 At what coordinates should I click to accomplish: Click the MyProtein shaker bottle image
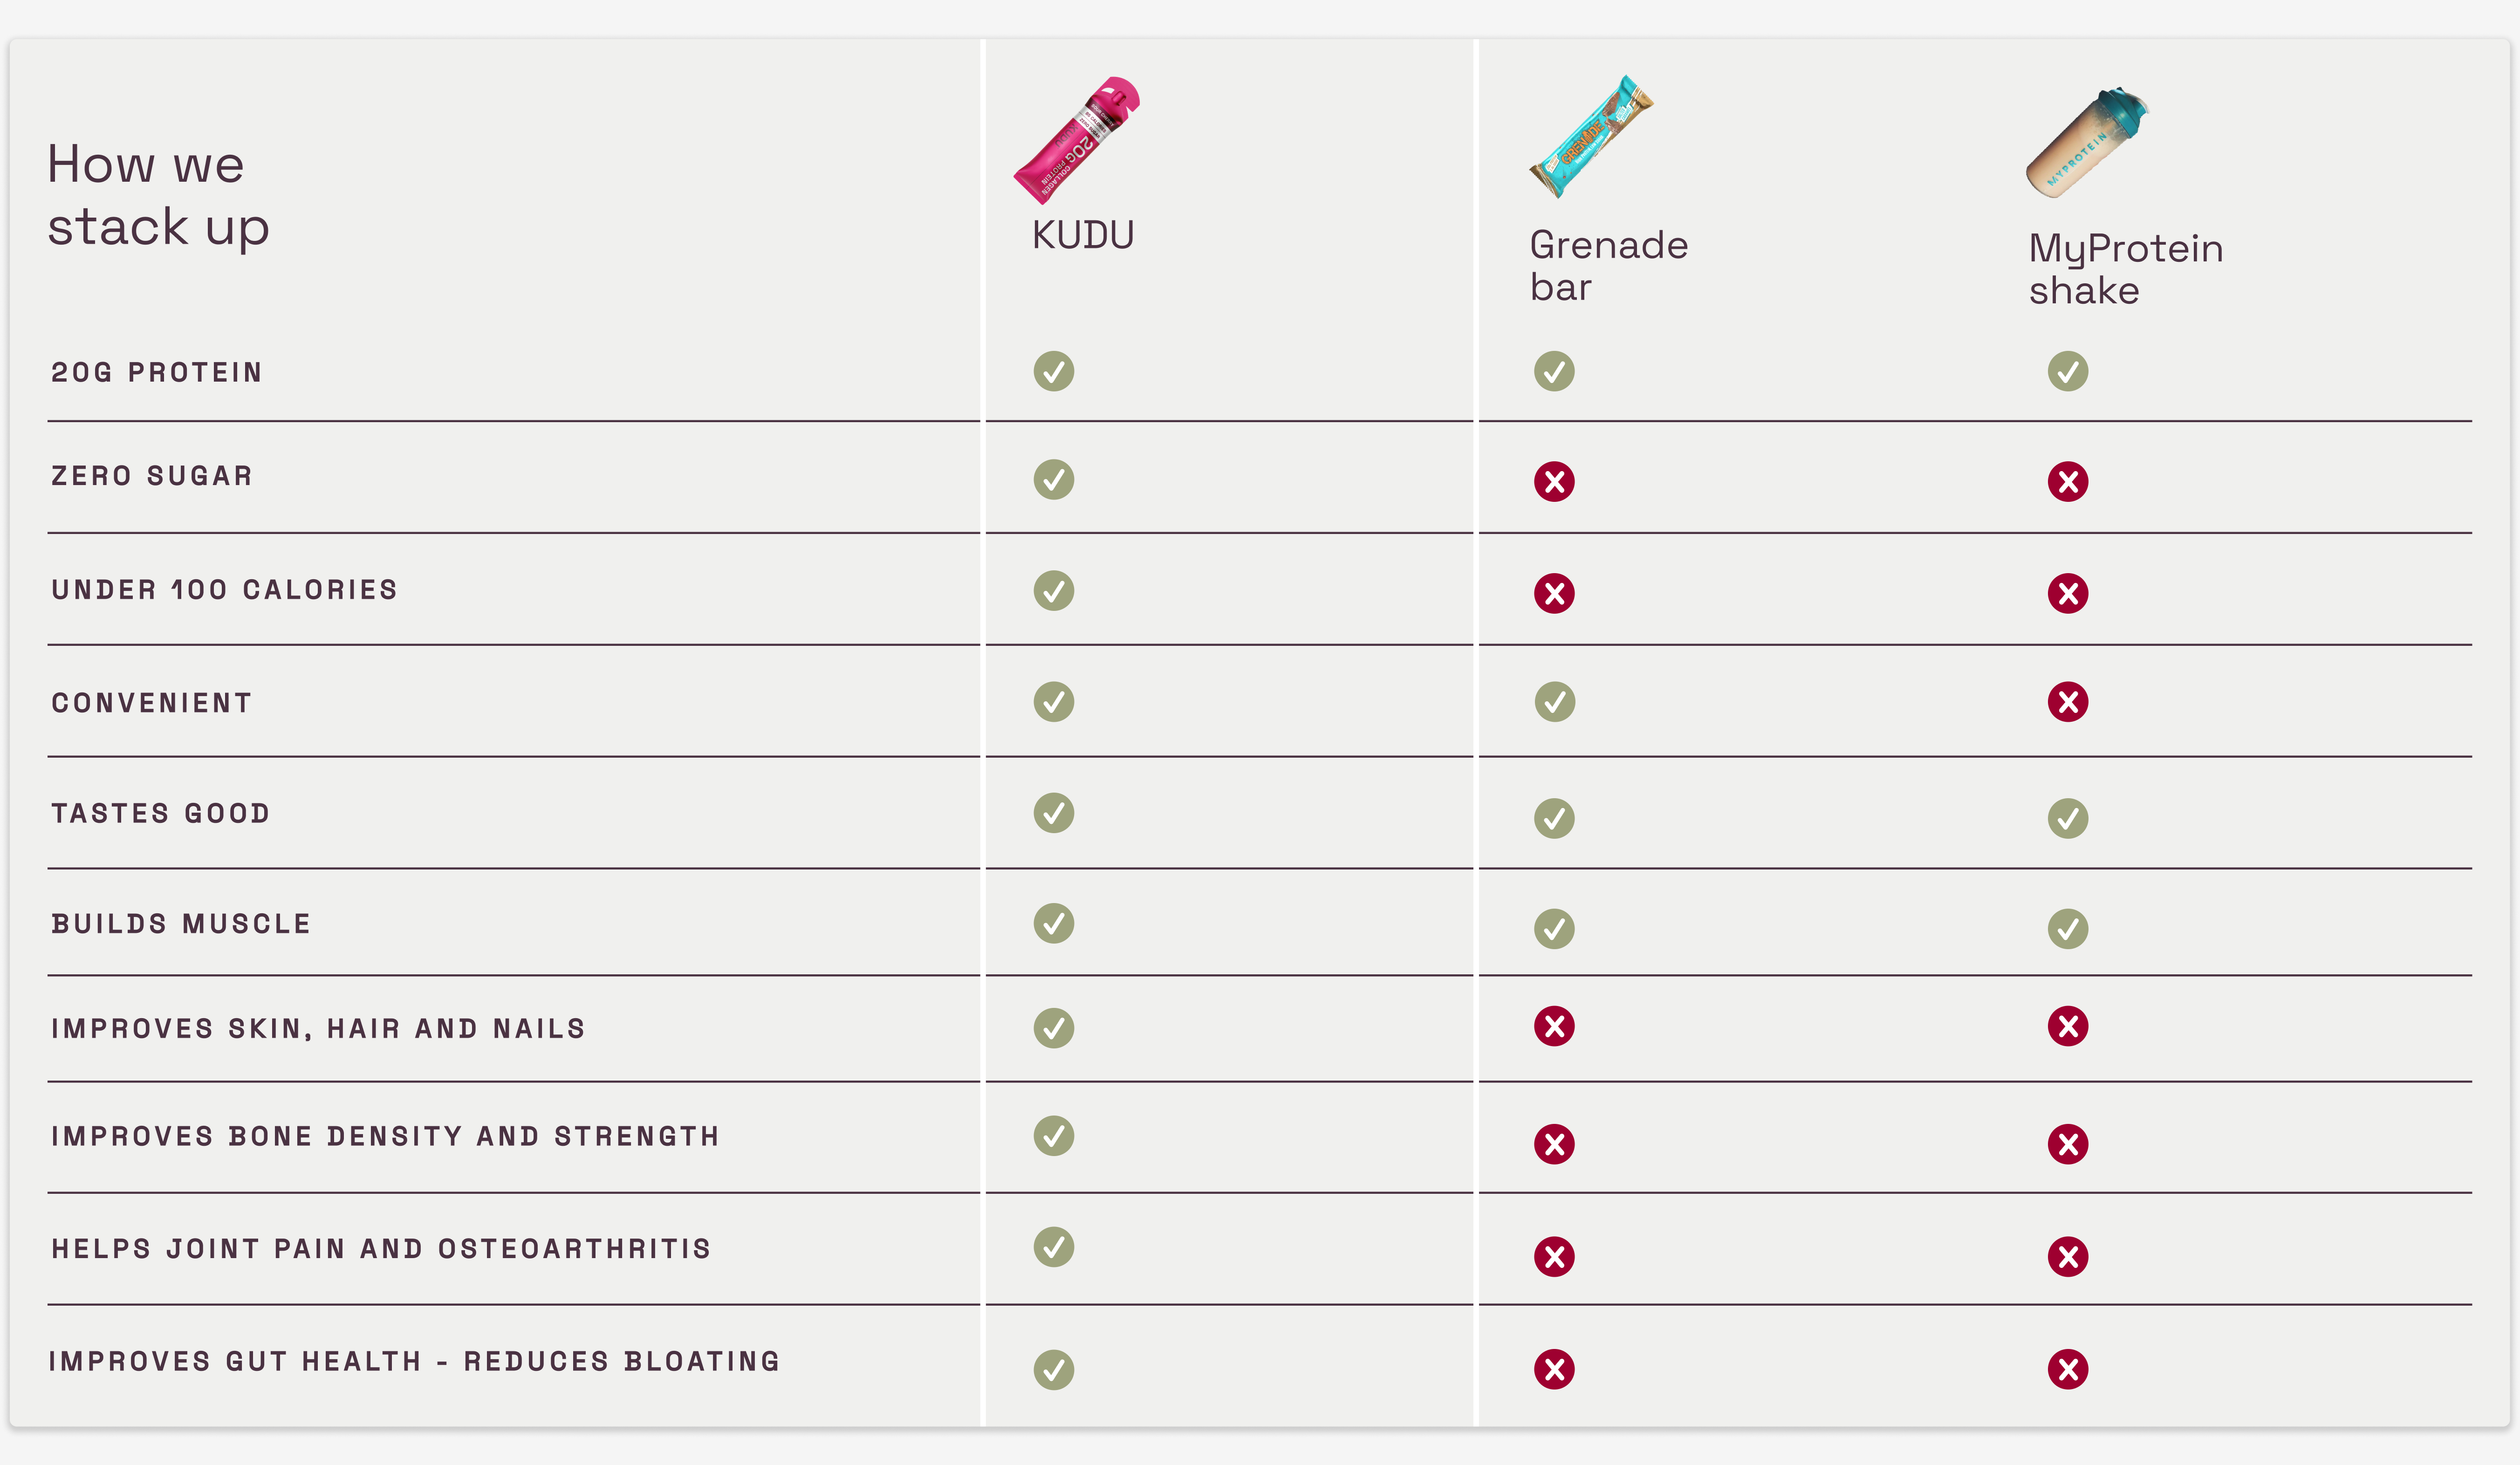[x=2087, y=143]
